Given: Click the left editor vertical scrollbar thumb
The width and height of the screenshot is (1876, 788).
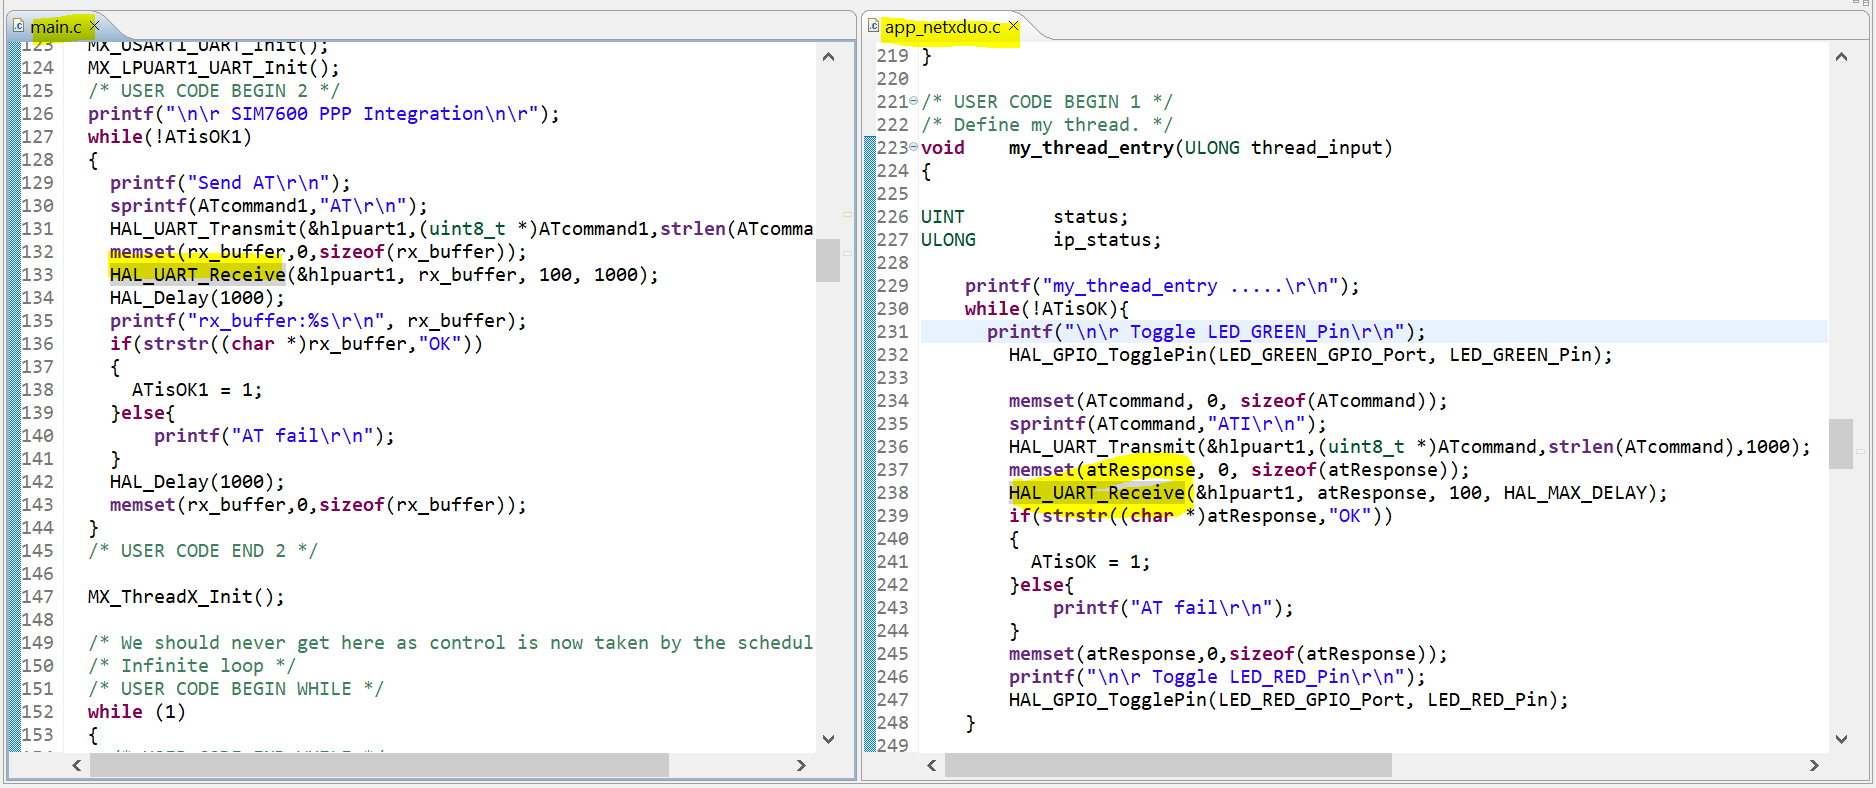Looking at the screenshot, I should [x=828, y=260].
